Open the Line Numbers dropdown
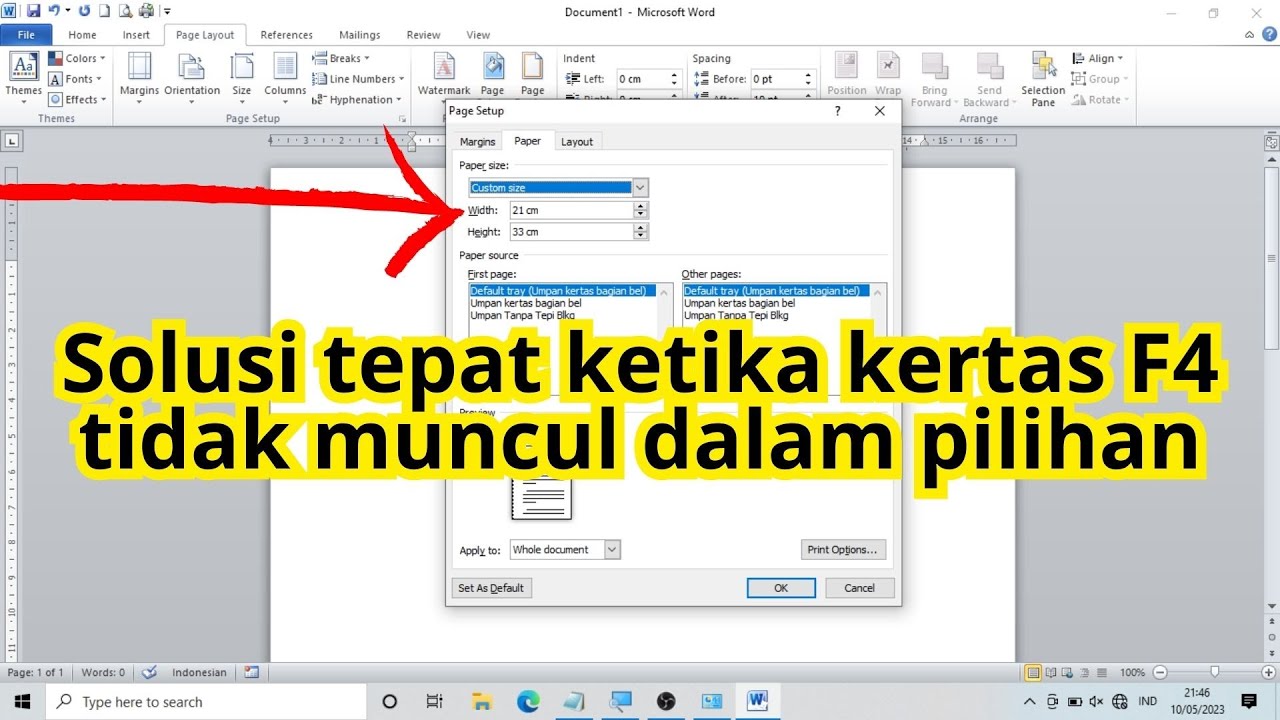The height and width of the screenshot is (720, 1280). (358, 79)
